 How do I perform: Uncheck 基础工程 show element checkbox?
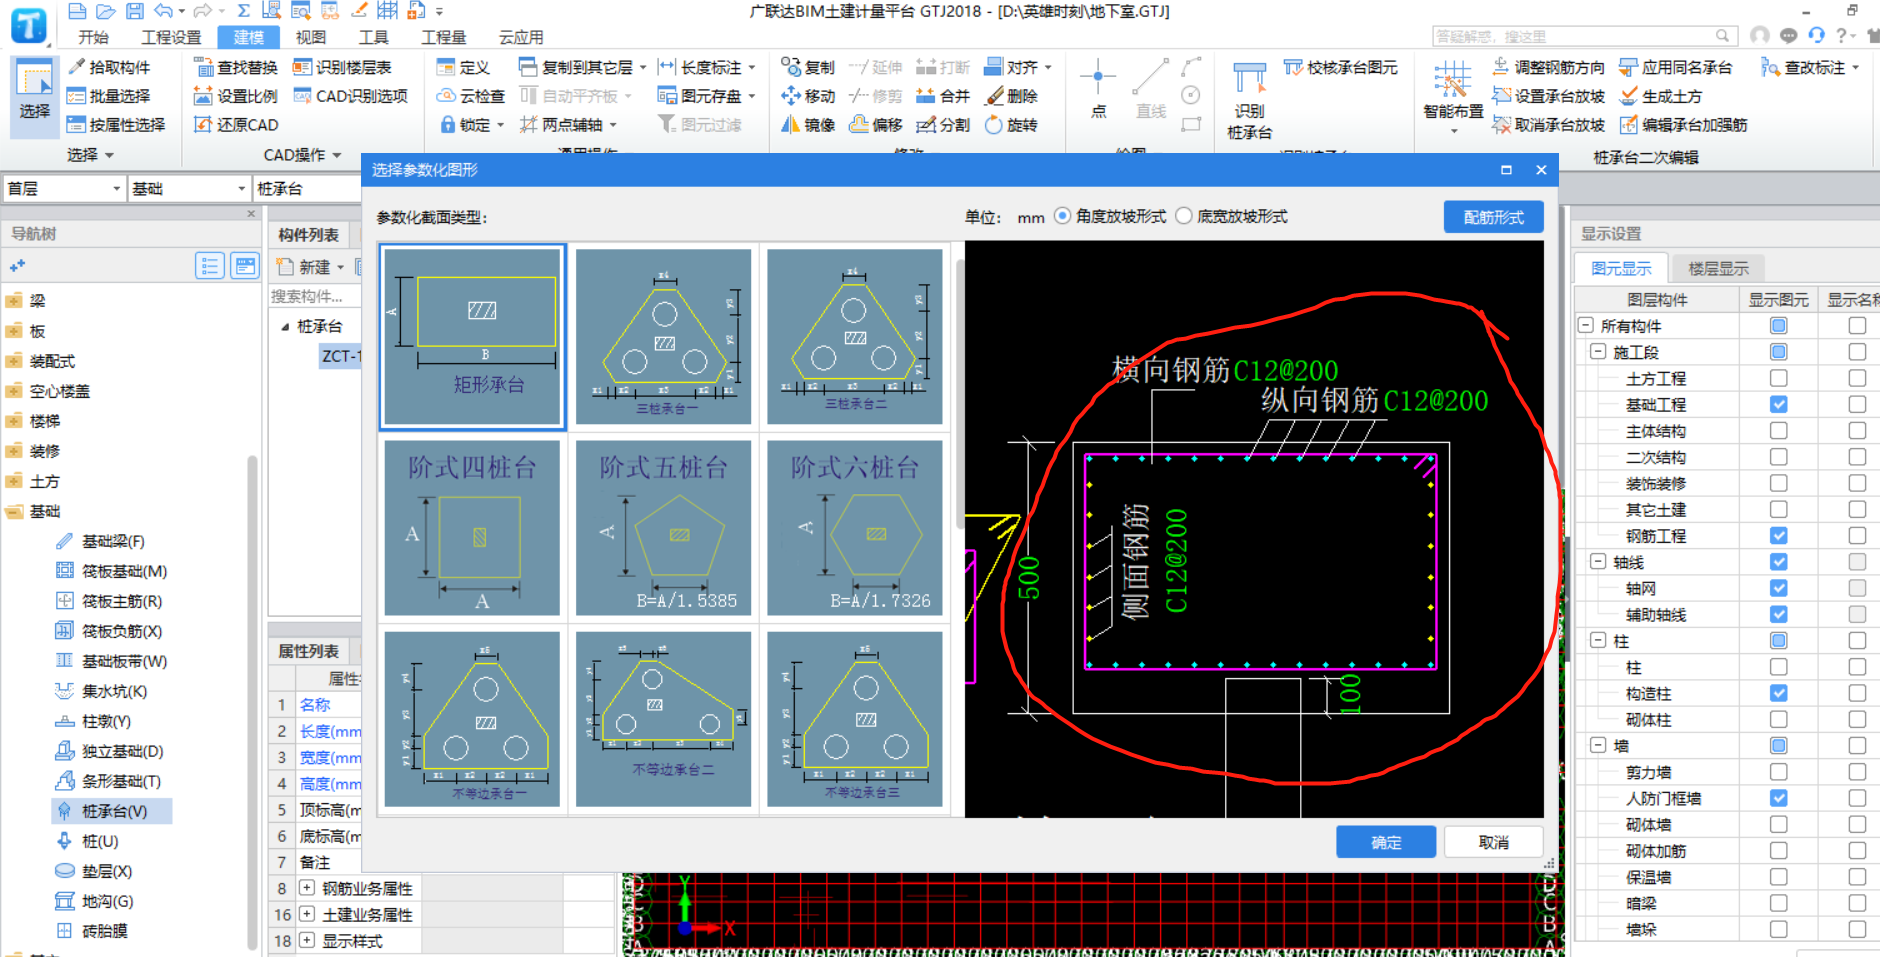coord(1778,404)
